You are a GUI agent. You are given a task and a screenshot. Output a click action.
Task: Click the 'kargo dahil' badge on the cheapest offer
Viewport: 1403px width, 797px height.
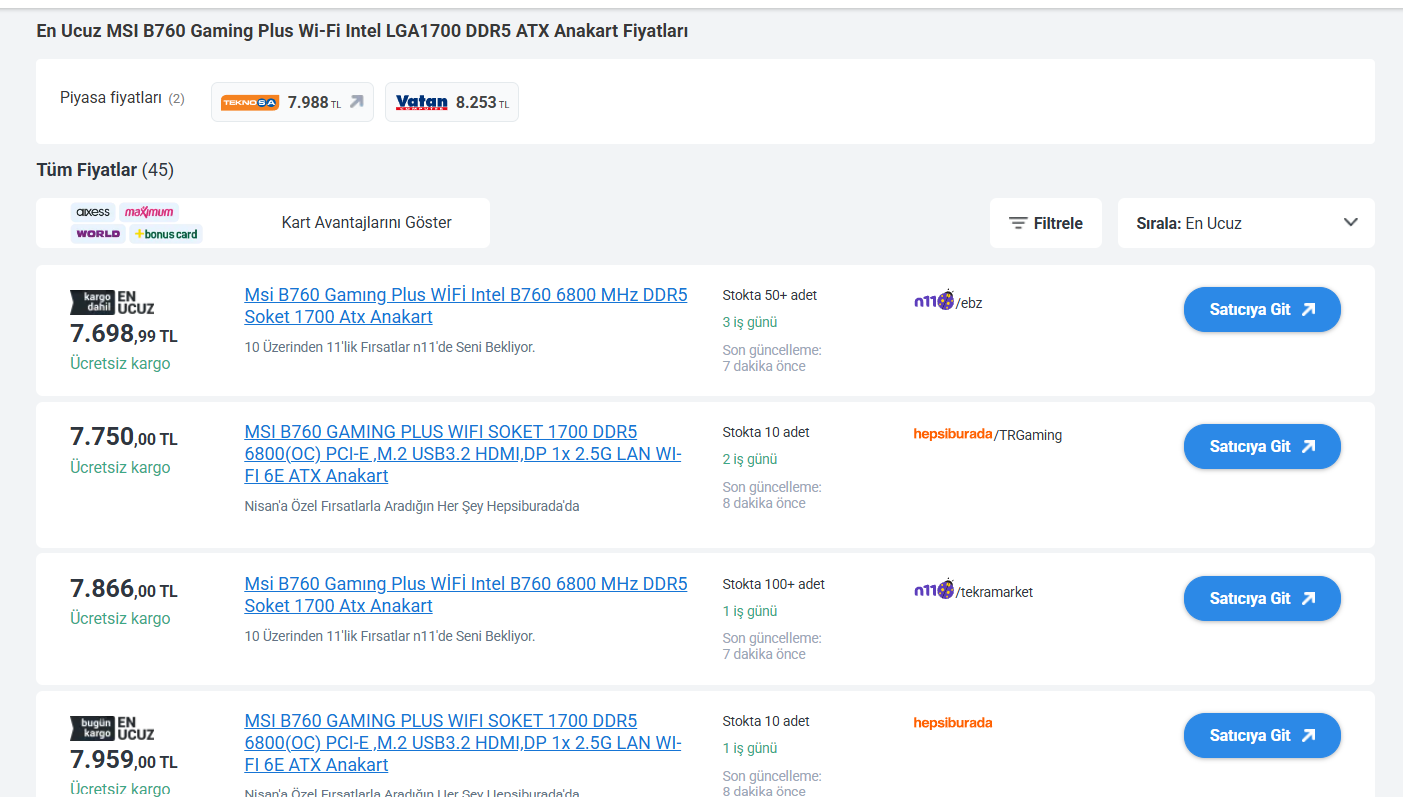click(x=92, y=302)
